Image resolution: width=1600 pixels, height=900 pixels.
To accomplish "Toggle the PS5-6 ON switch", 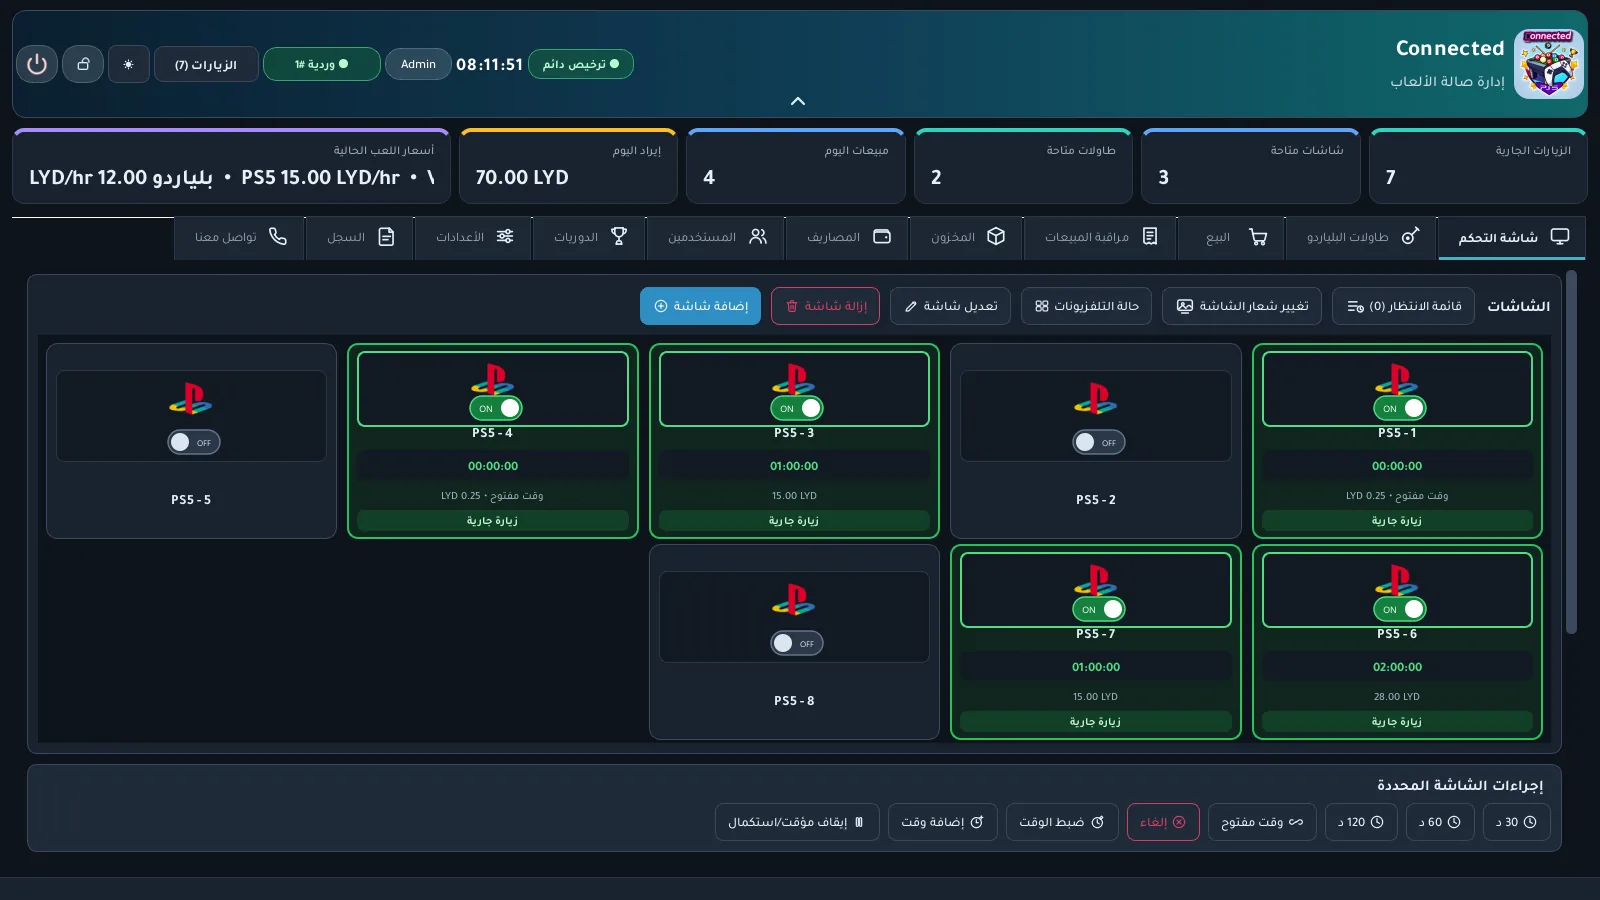I will tap(1400, 609).
